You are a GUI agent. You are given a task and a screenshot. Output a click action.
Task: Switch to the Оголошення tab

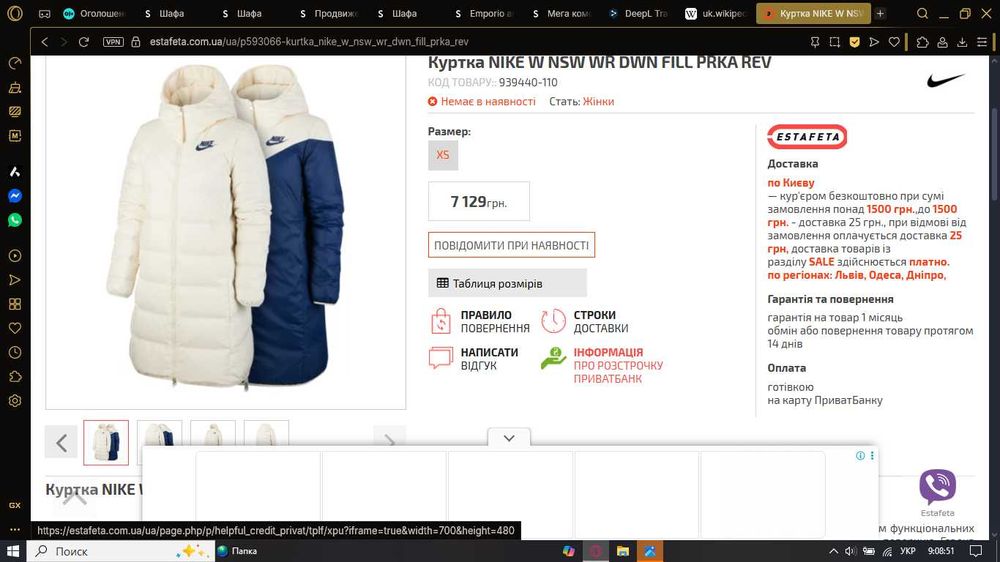point(94,13)
